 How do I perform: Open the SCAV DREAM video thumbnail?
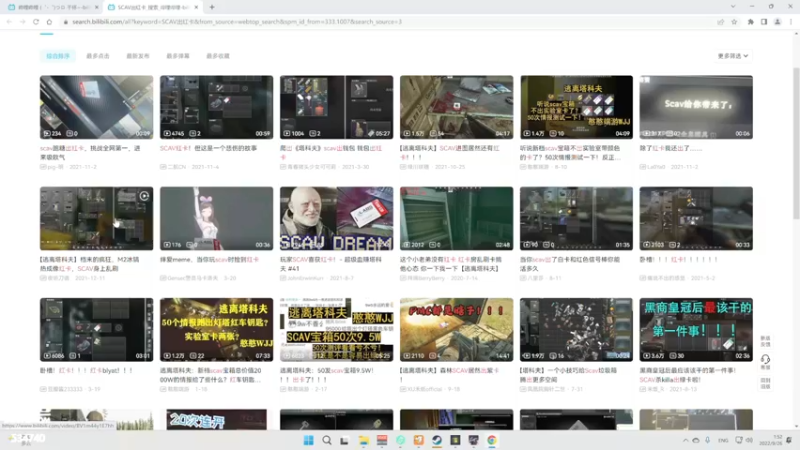[x=336, y=218]
